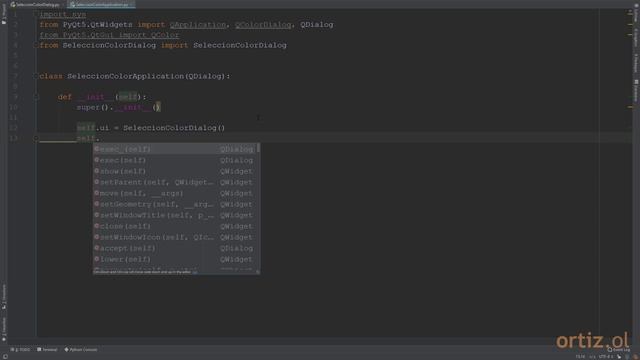Click the file icon on SeleccionColorApplication.py tab
The image size is (640, 360).
click(x=73, y=5)
